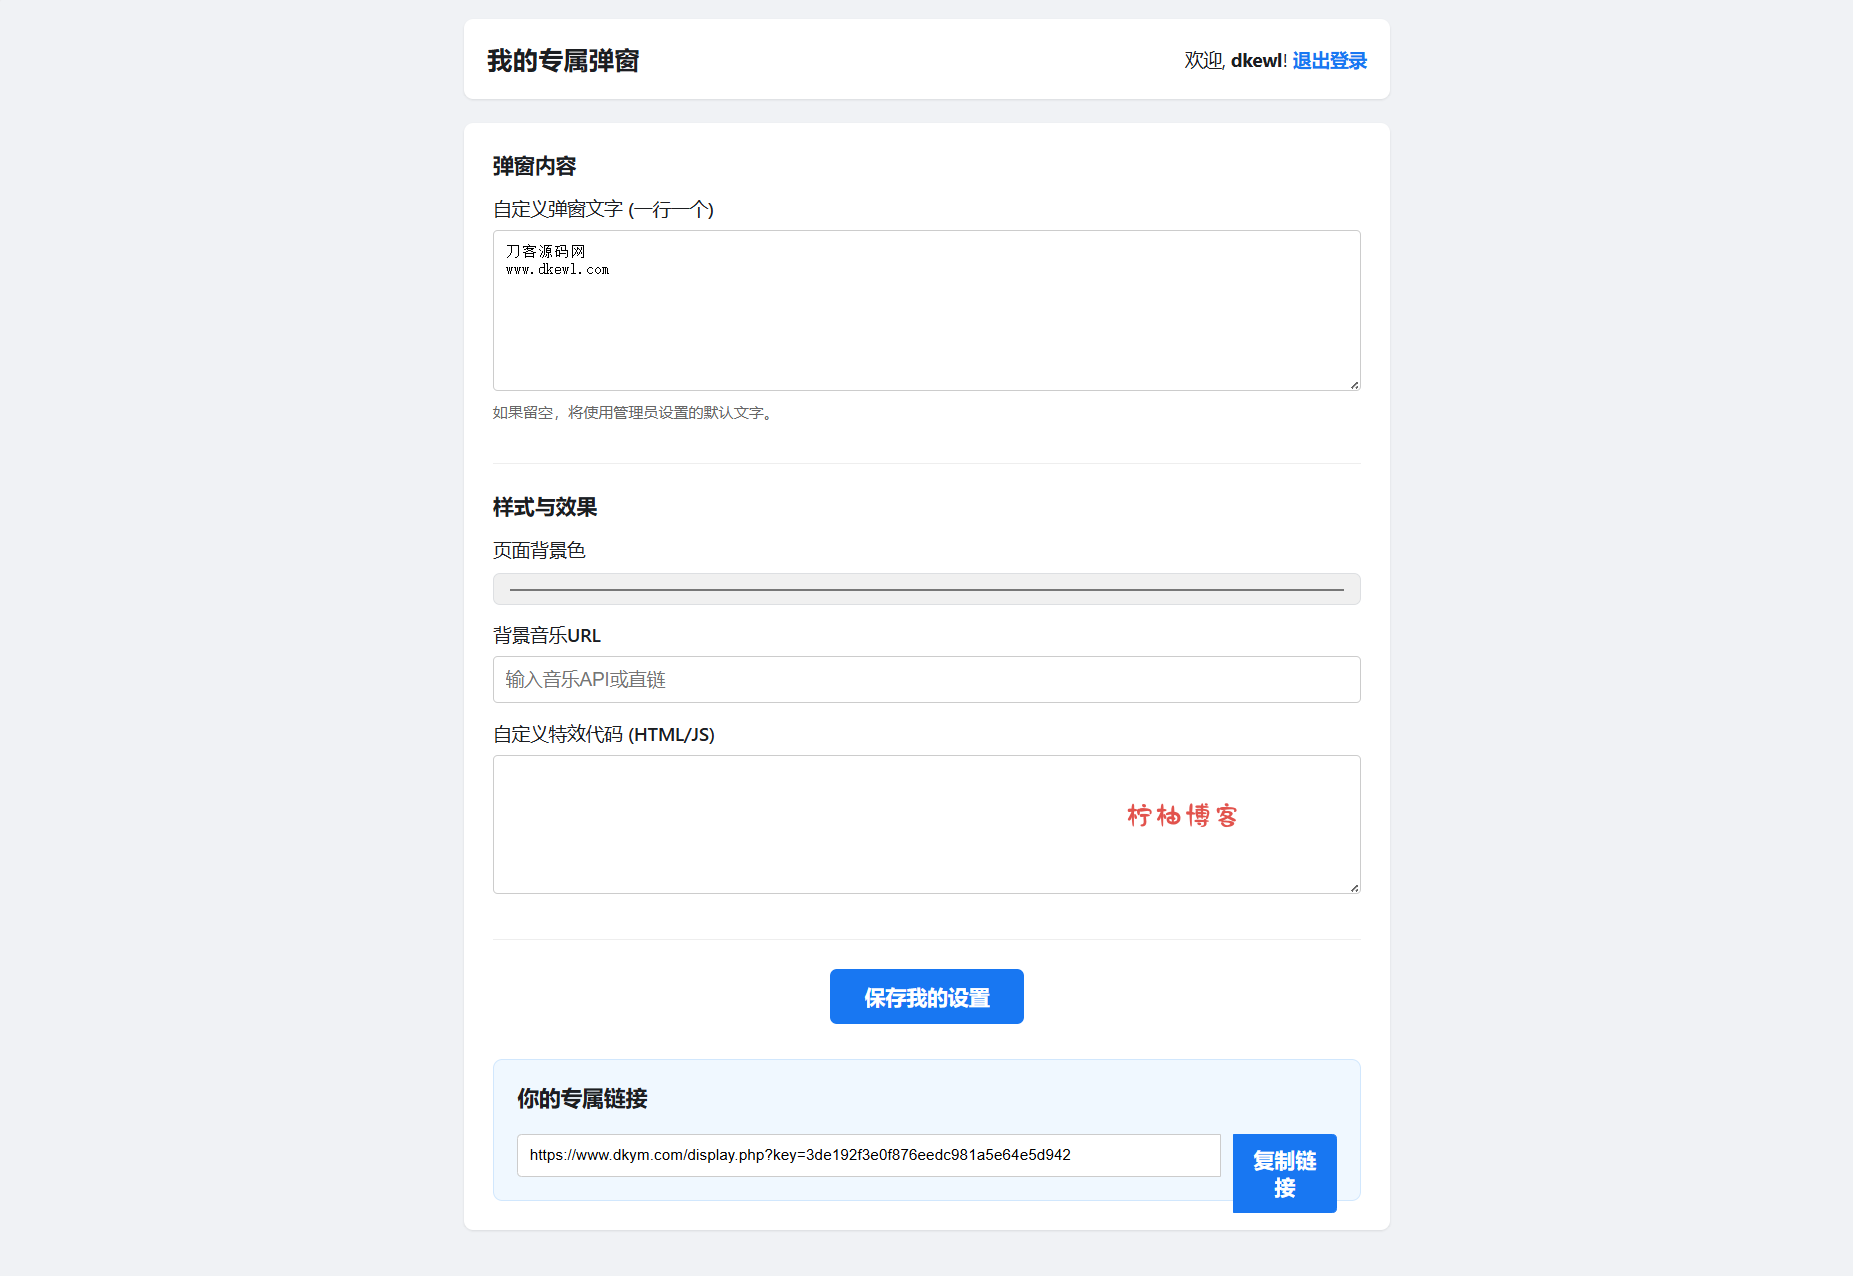
Task: Click the 背景音乐URL label
Action: point(547,636)
